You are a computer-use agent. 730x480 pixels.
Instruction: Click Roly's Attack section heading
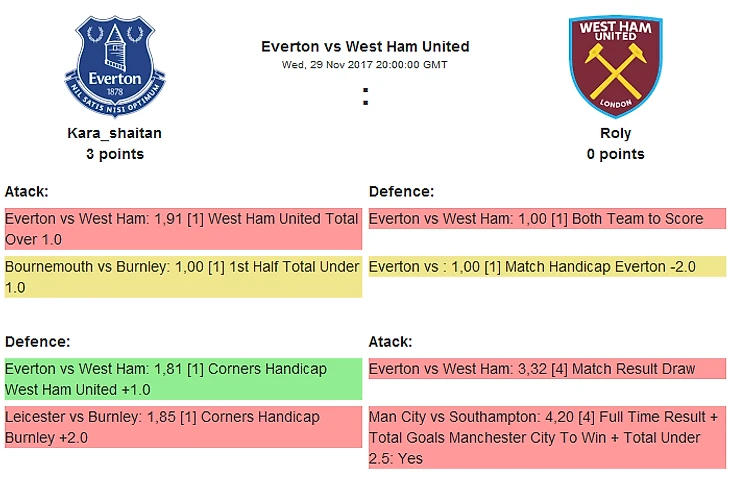[x=391, y=341]
